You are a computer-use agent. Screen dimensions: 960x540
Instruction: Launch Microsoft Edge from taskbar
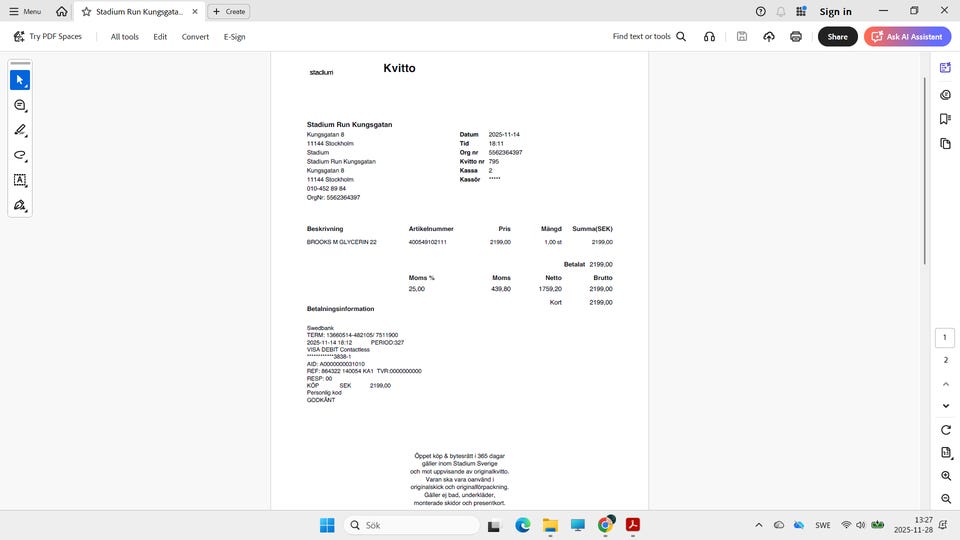coord(522,525)
